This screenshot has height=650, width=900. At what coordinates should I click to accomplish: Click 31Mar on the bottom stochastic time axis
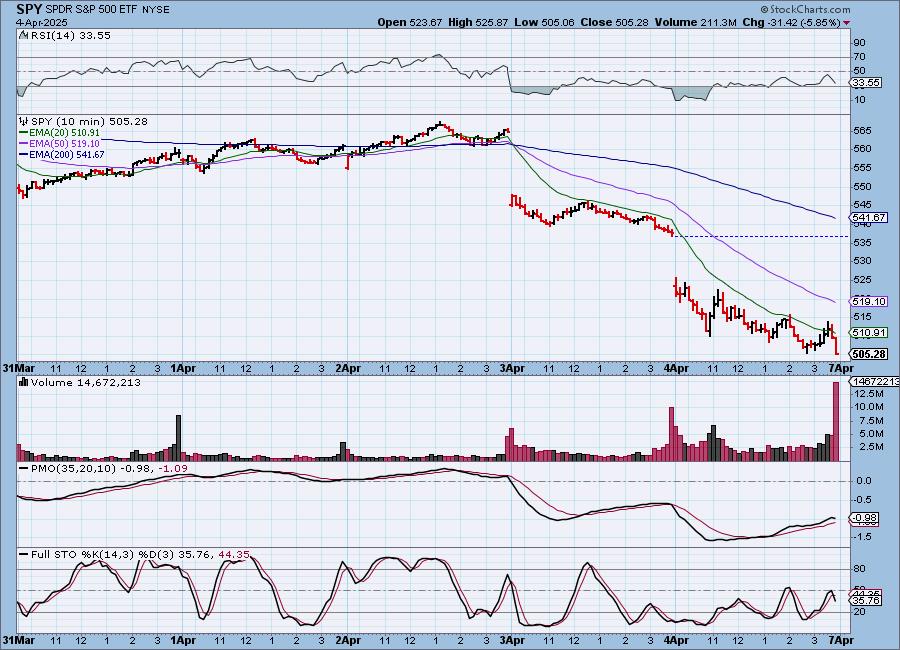[x=17, y=640]
